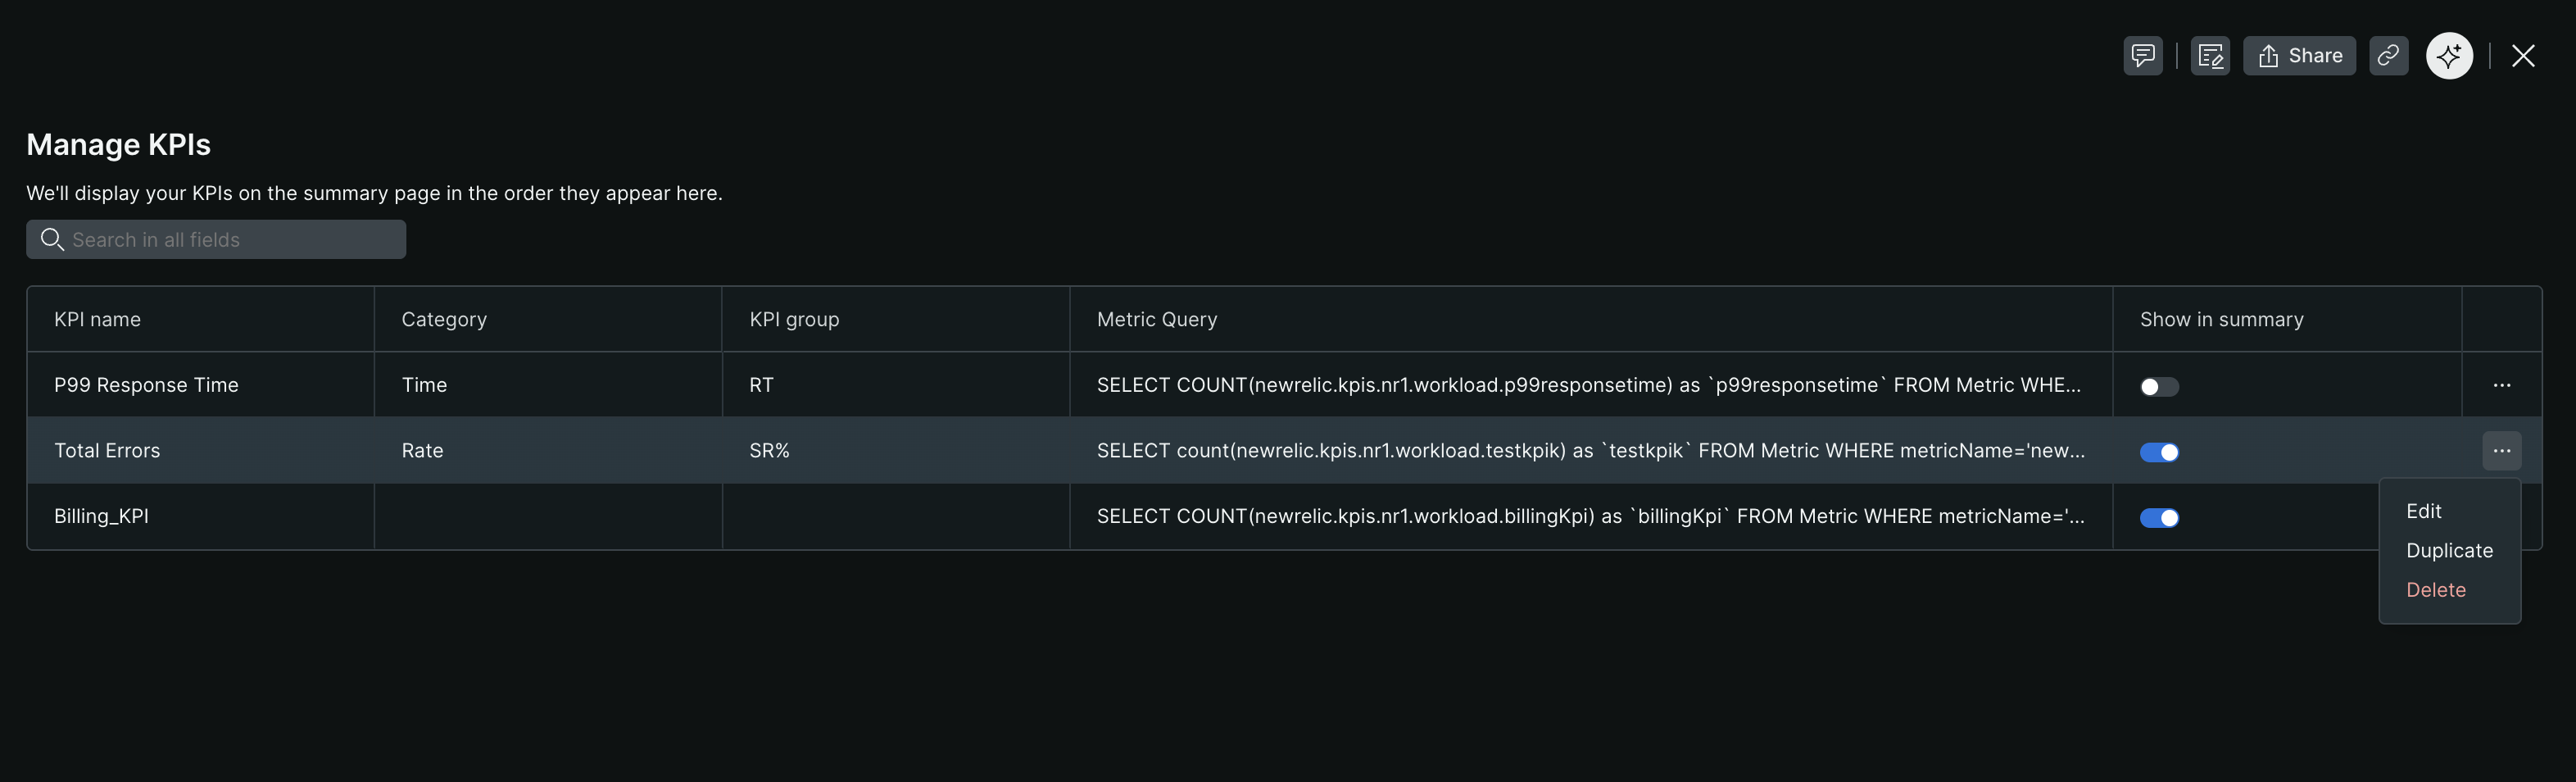Toggle the switch next to Billing_KPI name

click(2159, 517)
